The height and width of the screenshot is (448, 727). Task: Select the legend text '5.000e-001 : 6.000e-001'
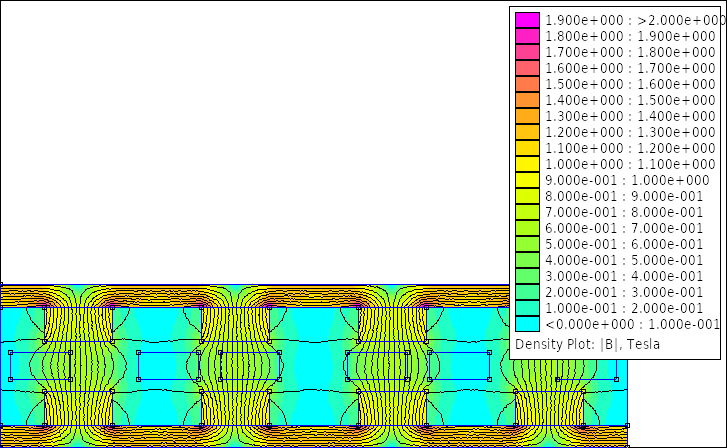[624, 244]
